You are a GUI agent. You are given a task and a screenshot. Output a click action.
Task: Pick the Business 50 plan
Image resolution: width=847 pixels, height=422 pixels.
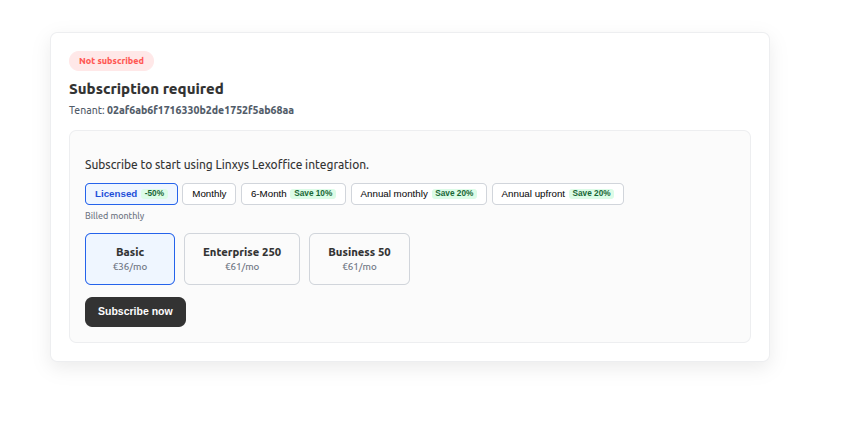click(x=359, y=259)
